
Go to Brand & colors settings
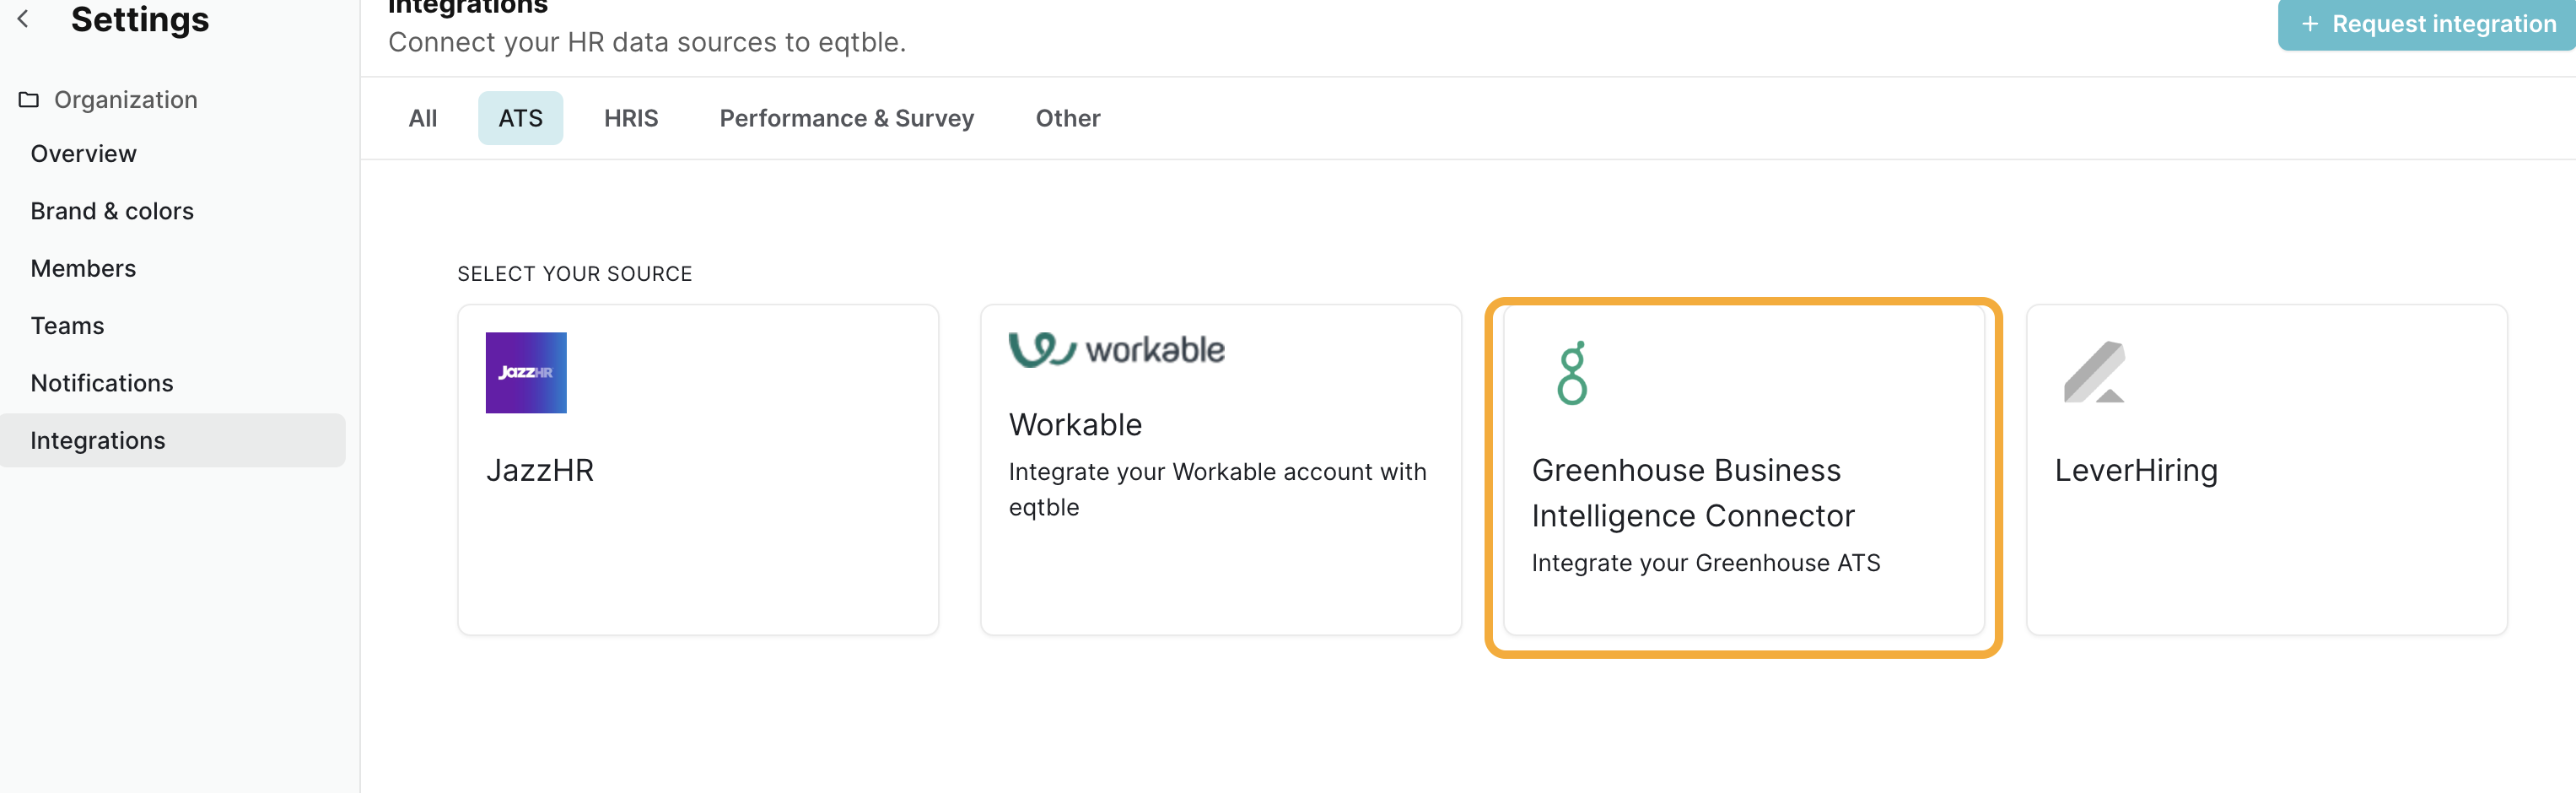[x=112, y=211]
